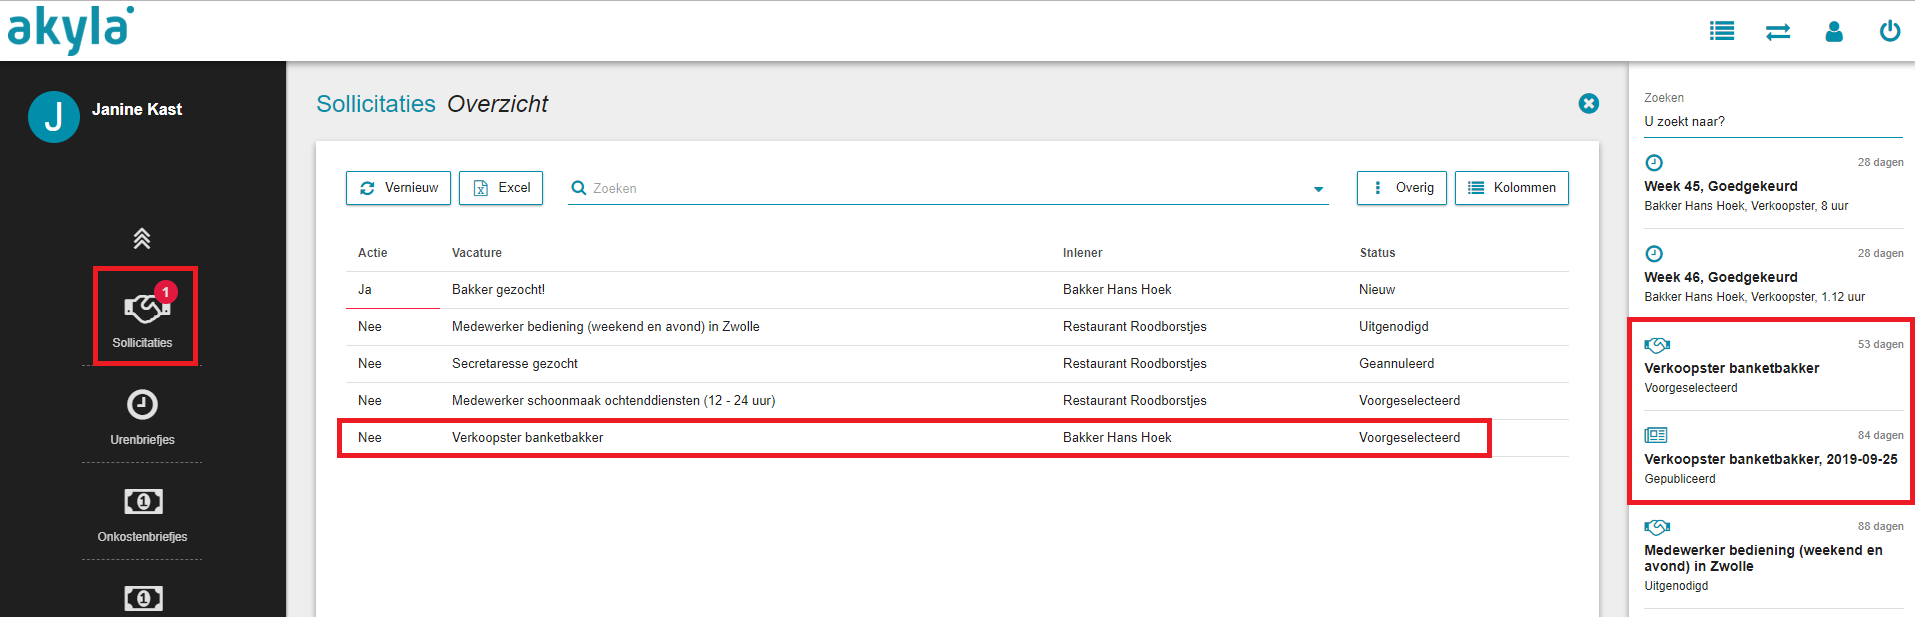Select the Secretaresse gezocht row

(957, 364)
